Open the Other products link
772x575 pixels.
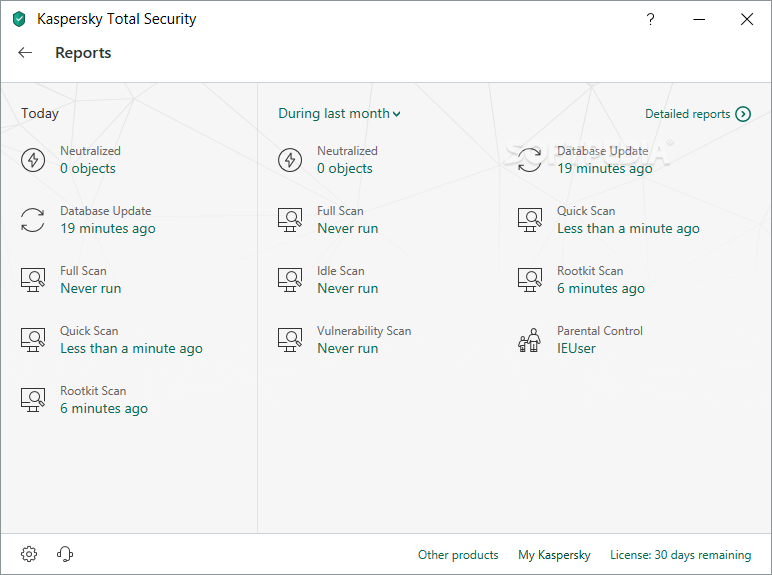458,555
